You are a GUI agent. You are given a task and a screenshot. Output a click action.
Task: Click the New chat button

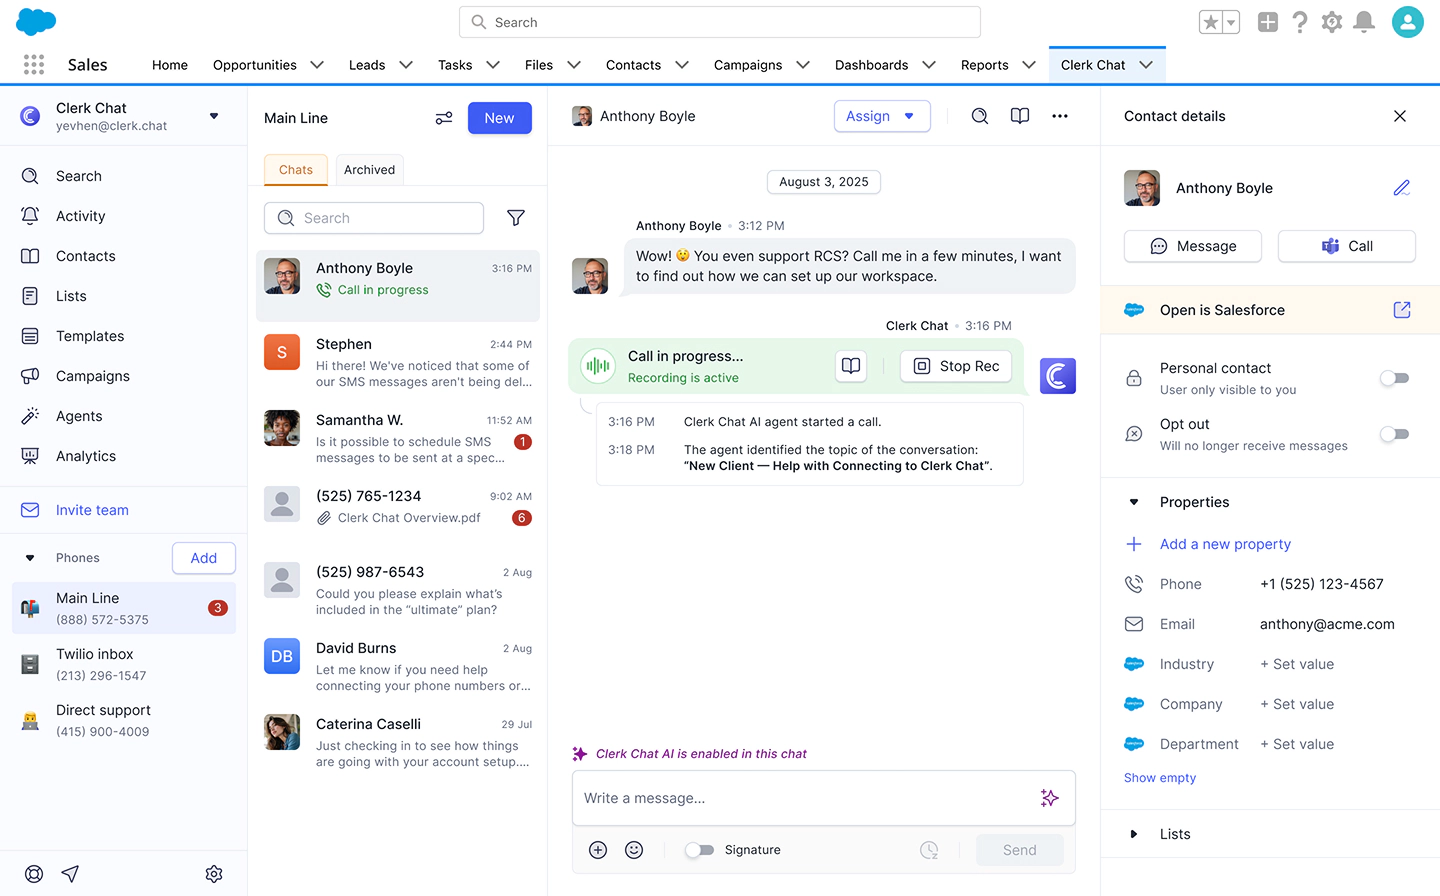500,118
